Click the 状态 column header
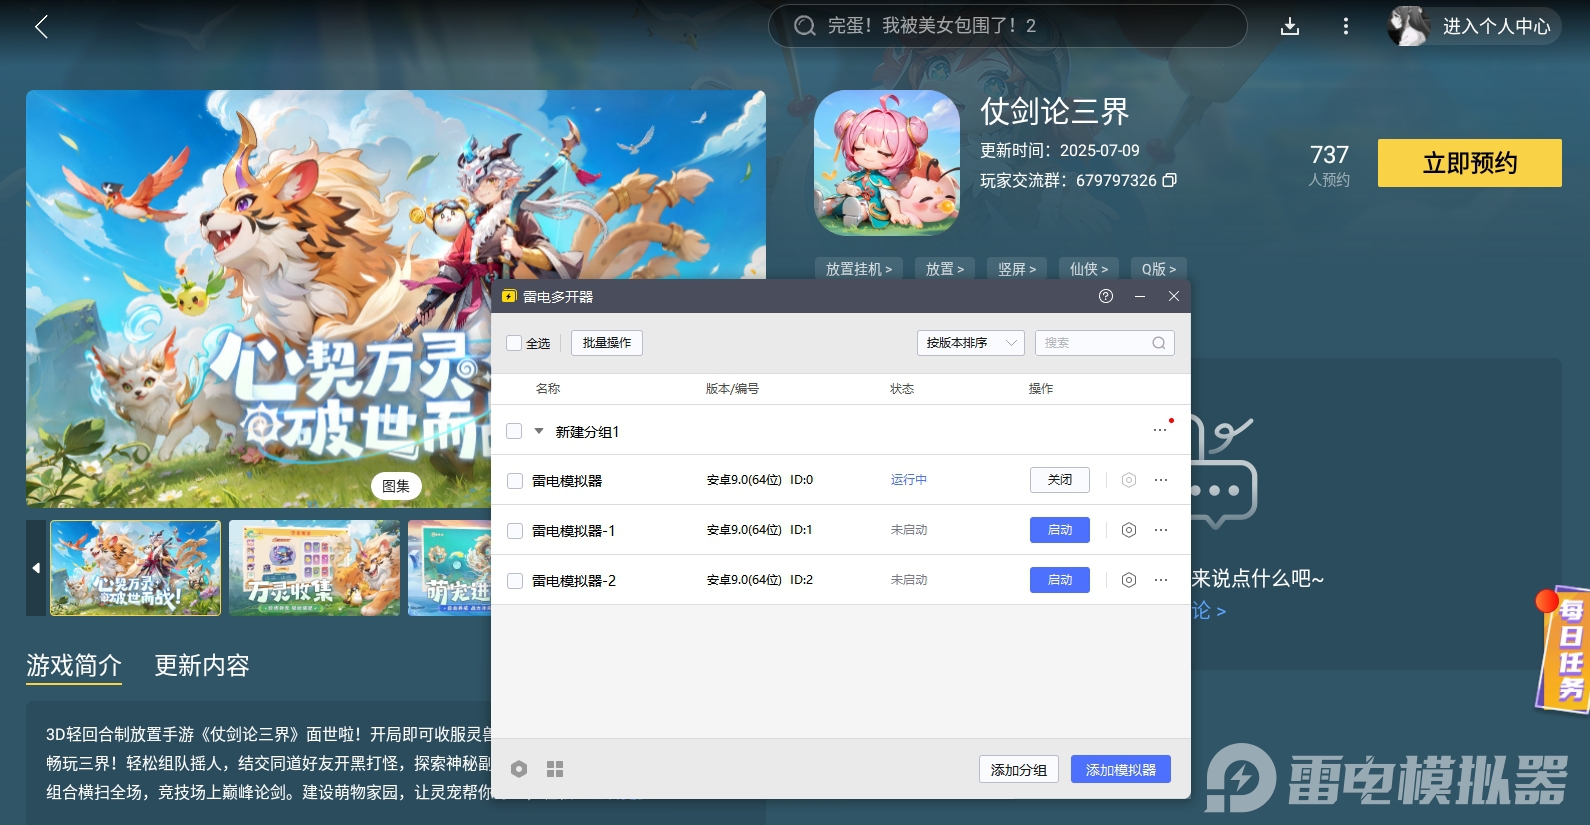 (902, 389)
